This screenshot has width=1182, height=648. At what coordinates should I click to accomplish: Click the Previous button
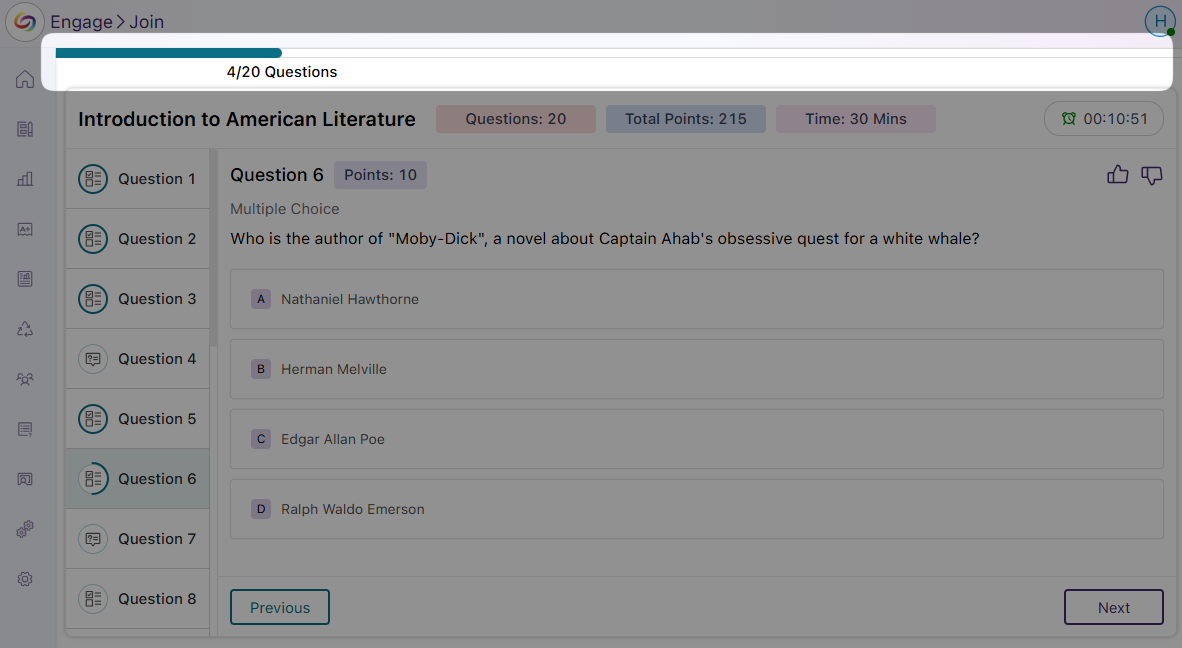(x=280, y=607)
